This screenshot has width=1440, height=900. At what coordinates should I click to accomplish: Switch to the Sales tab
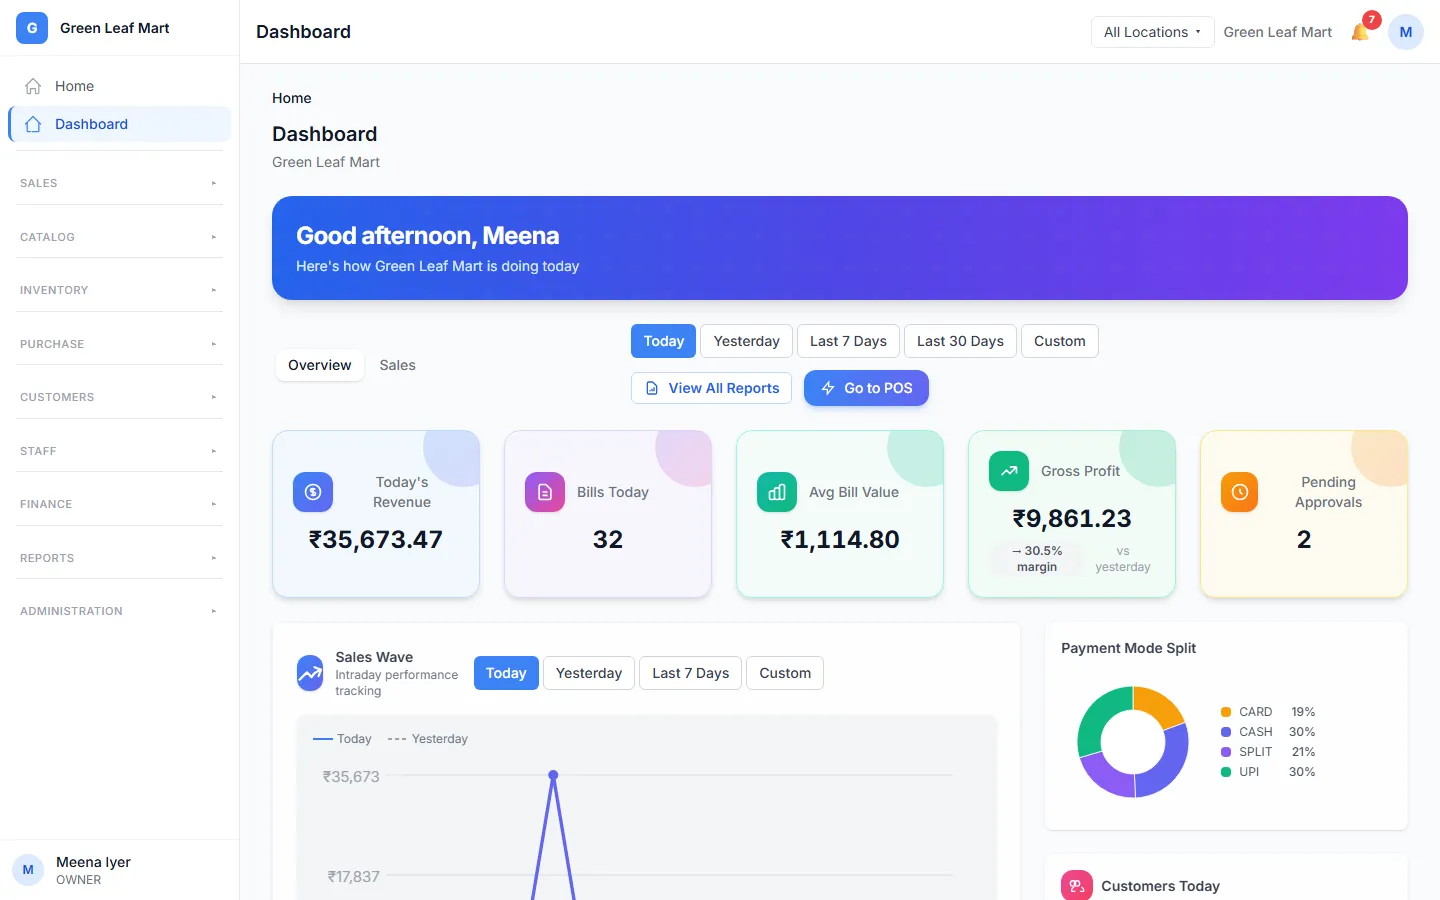[x=397, y=365]
